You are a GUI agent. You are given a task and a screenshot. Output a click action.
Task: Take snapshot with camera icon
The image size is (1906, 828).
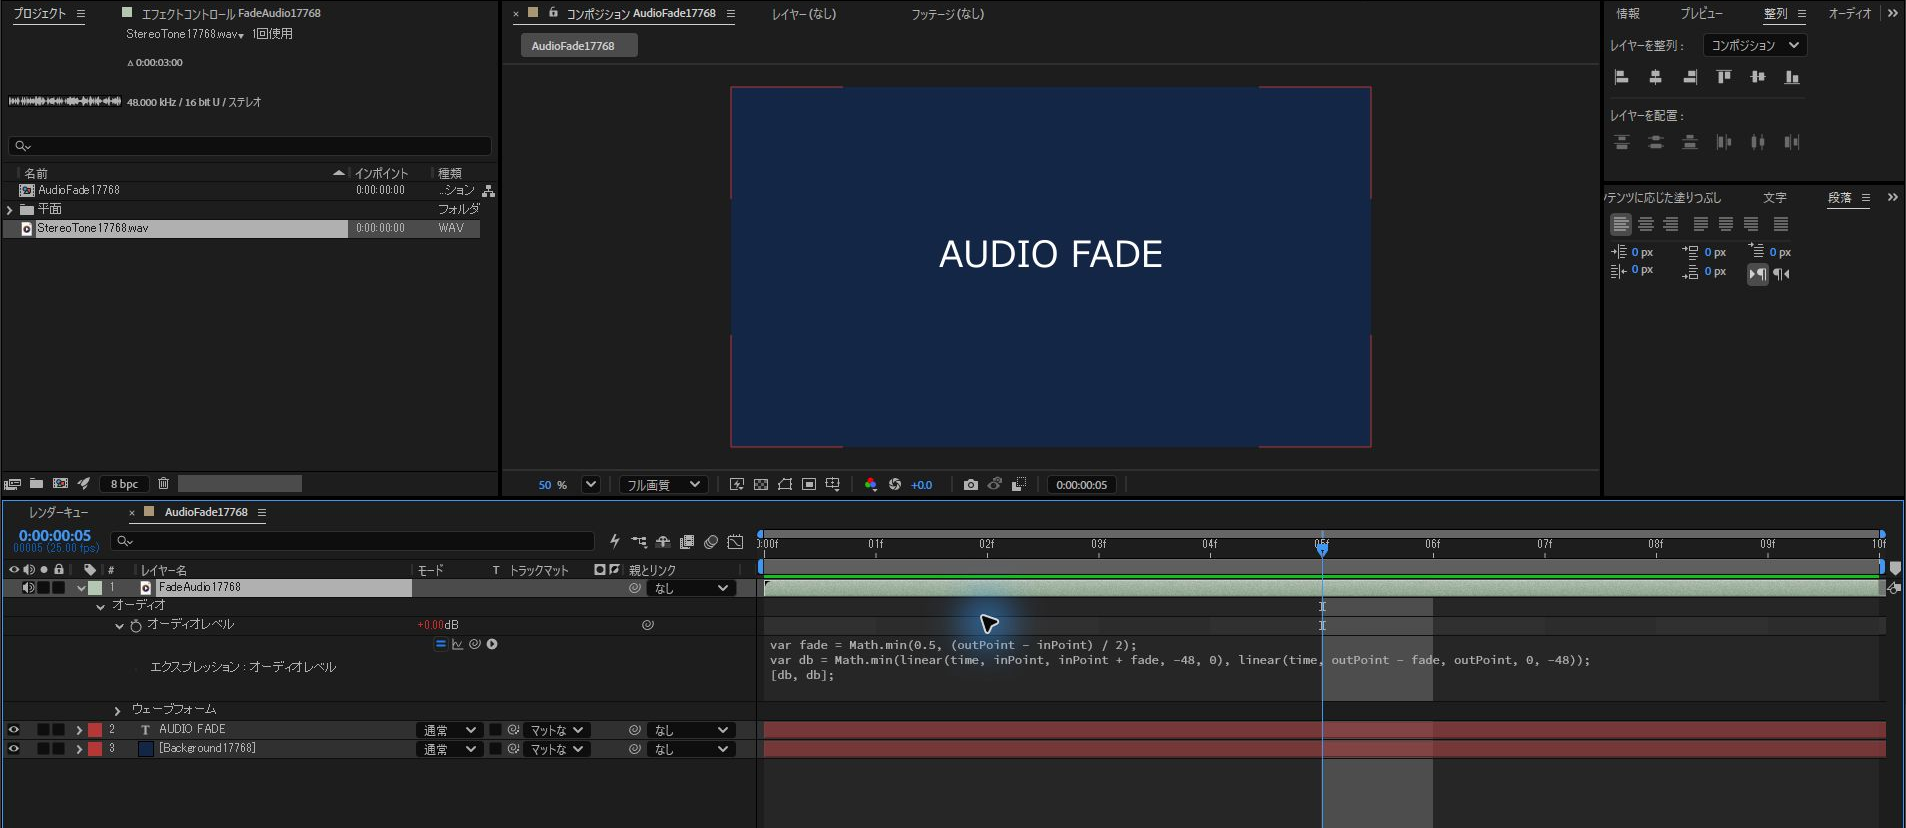click(971, 484)
